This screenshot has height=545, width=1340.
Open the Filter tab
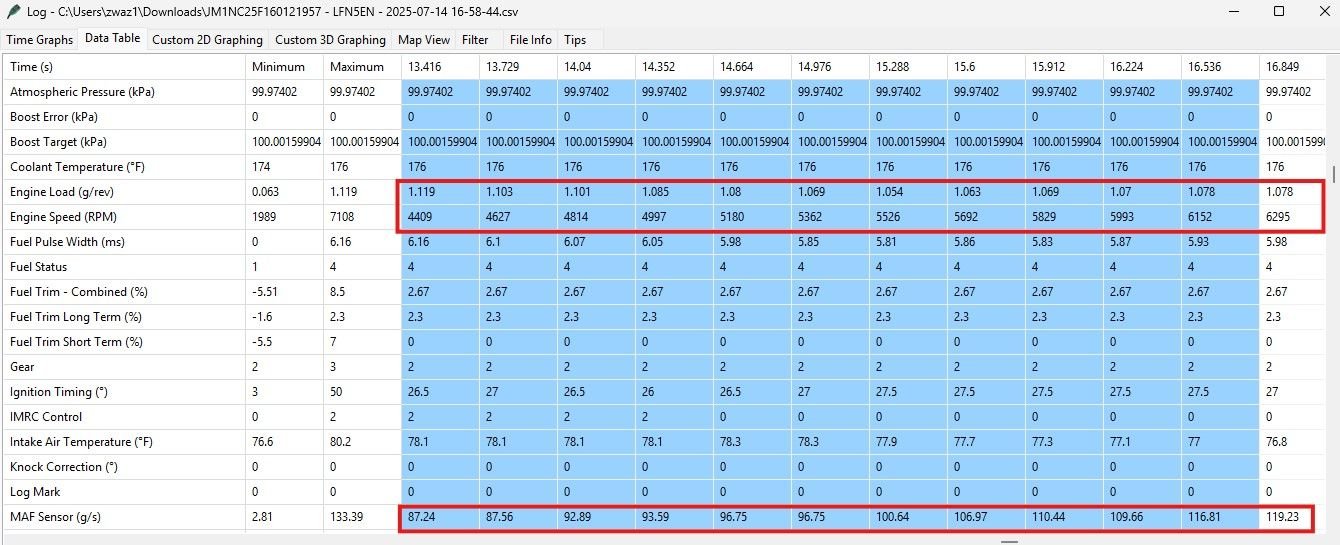click(x=475, y=40)
